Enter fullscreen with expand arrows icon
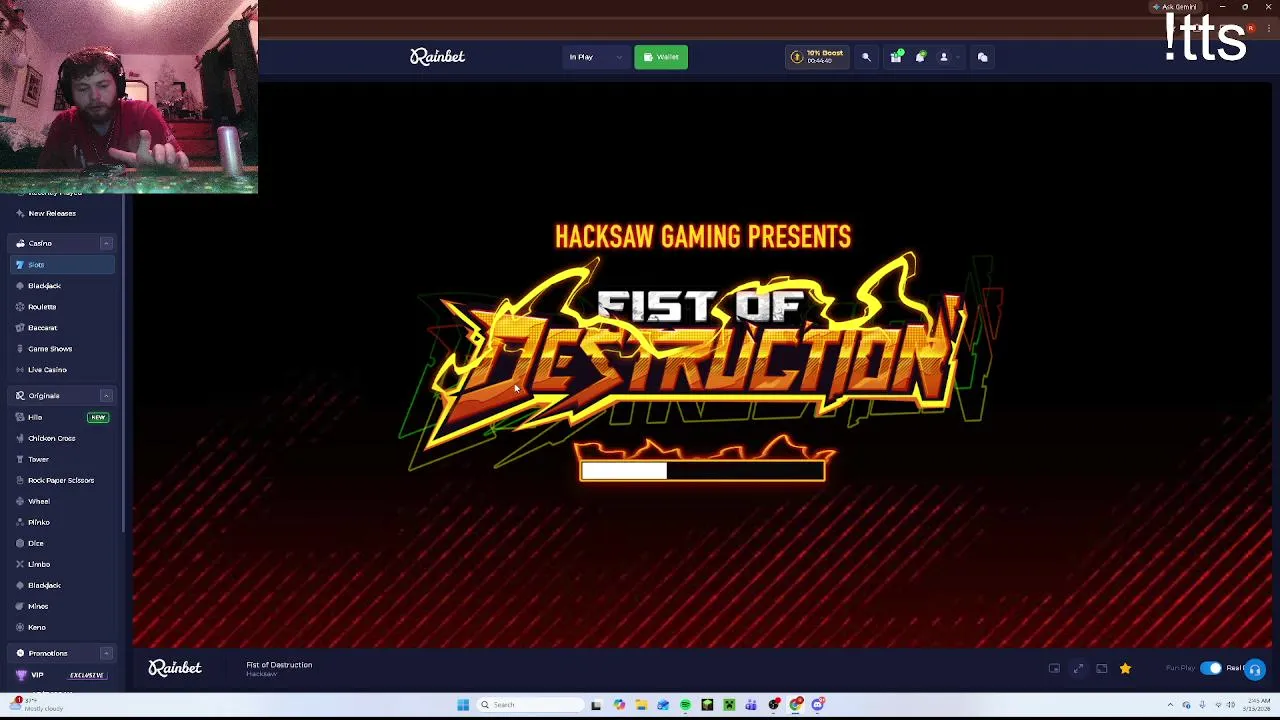This screenshot has width=1280, height=720. point(1078,668)
